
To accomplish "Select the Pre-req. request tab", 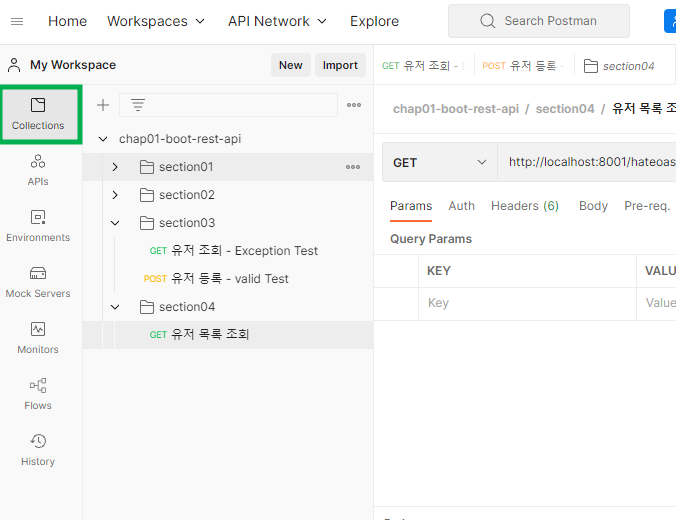I will [x=647, y=206].
